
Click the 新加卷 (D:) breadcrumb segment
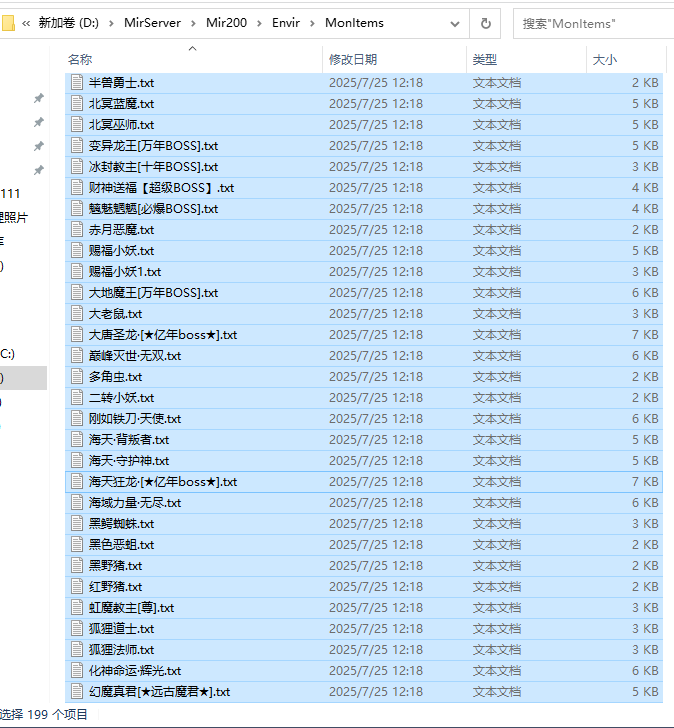click(68, 23)
